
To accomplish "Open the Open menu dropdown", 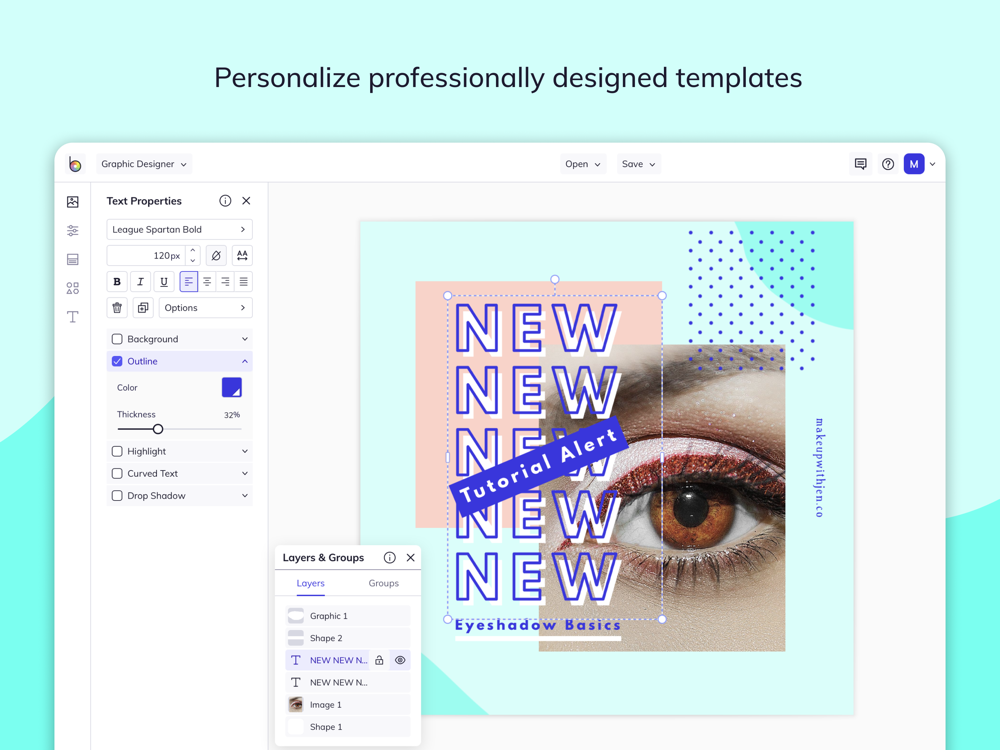I will pos(583,164).
